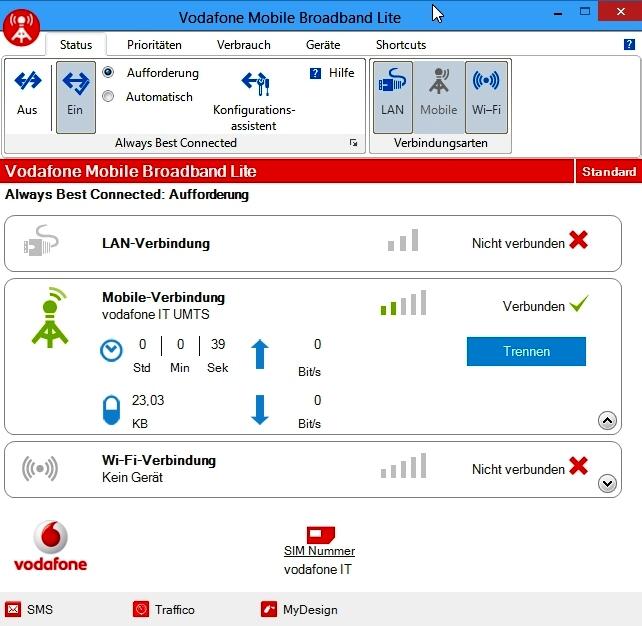Click the Wi-Fi-Verbindung radio wave icon
This screenshot has height=626, width=642.
40,468
